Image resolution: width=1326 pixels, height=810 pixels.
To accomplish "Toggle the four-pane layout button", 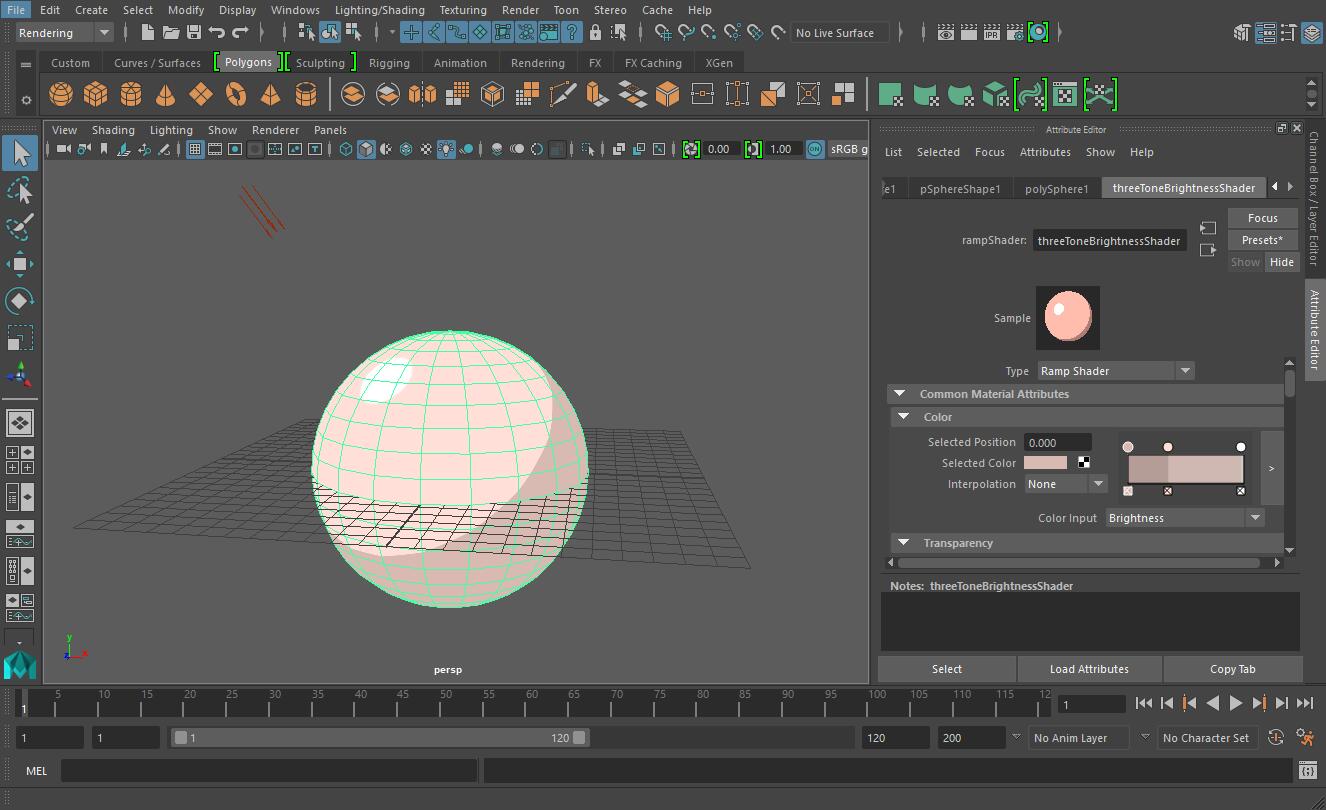I will pyautogui.click(x=20, y=460).
